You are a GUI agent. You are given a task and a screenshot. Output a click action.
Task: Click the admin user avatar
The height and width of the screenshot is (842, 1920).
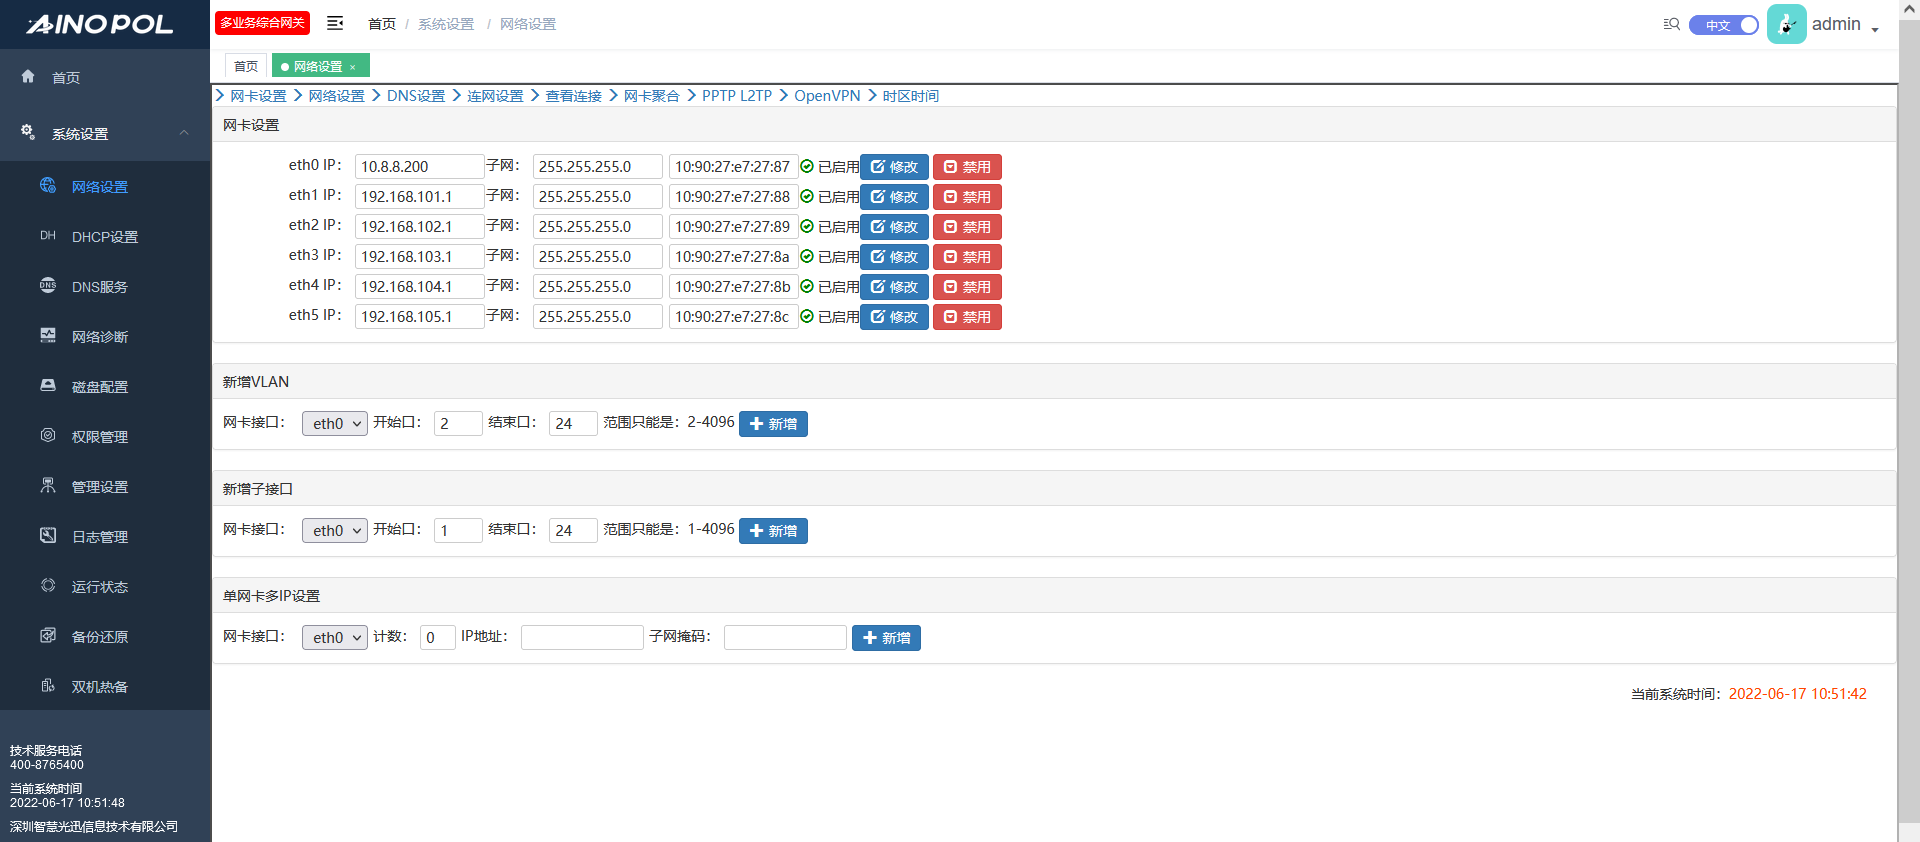[1786, 24]
